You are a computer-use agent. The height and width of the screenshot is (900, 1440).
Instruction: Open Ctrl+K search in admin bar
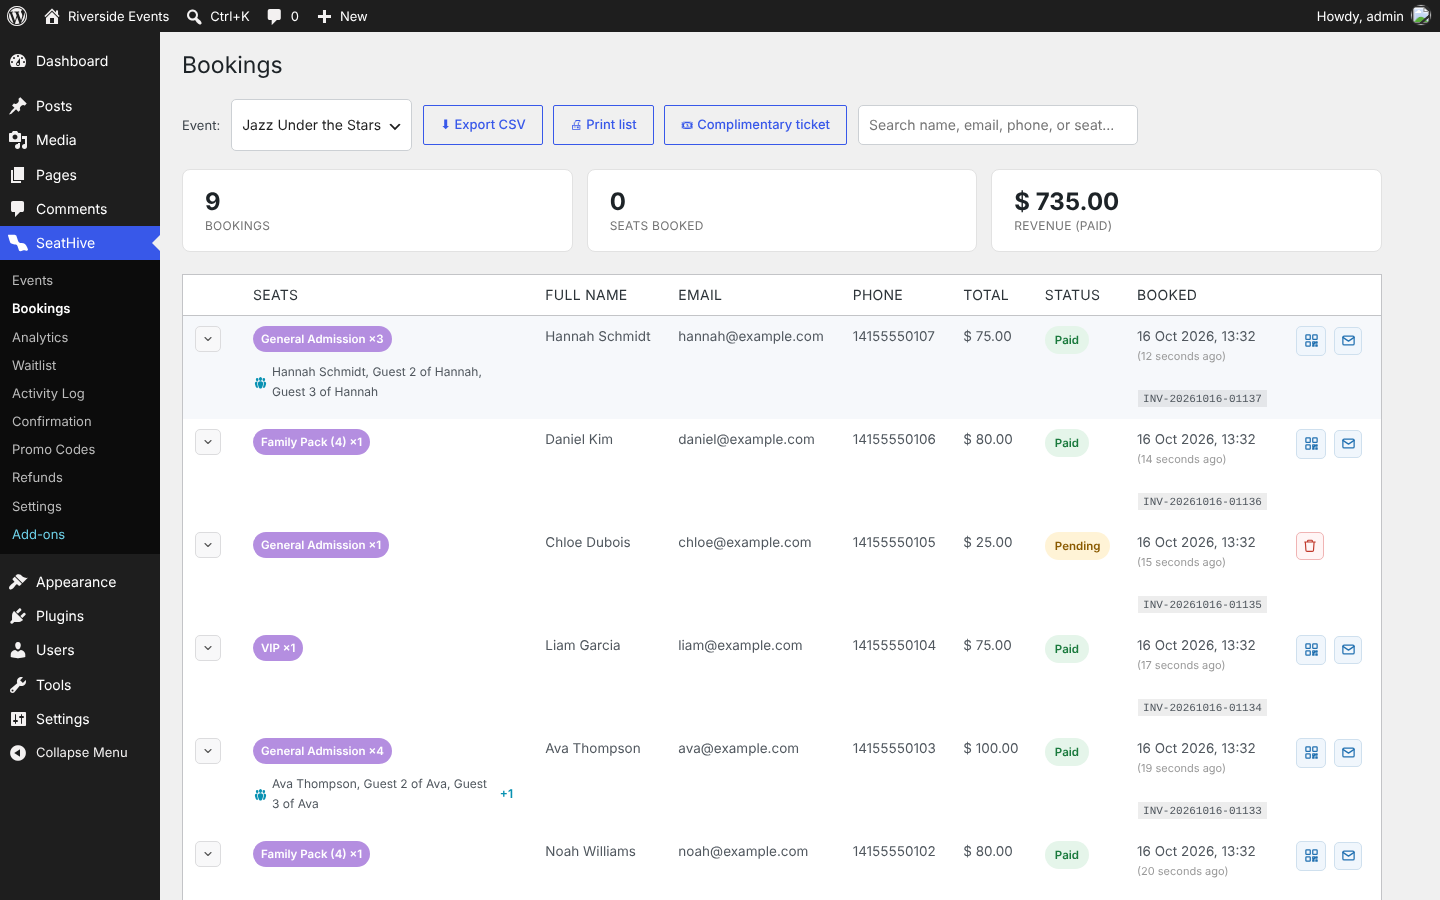click(x=218, y=16)
